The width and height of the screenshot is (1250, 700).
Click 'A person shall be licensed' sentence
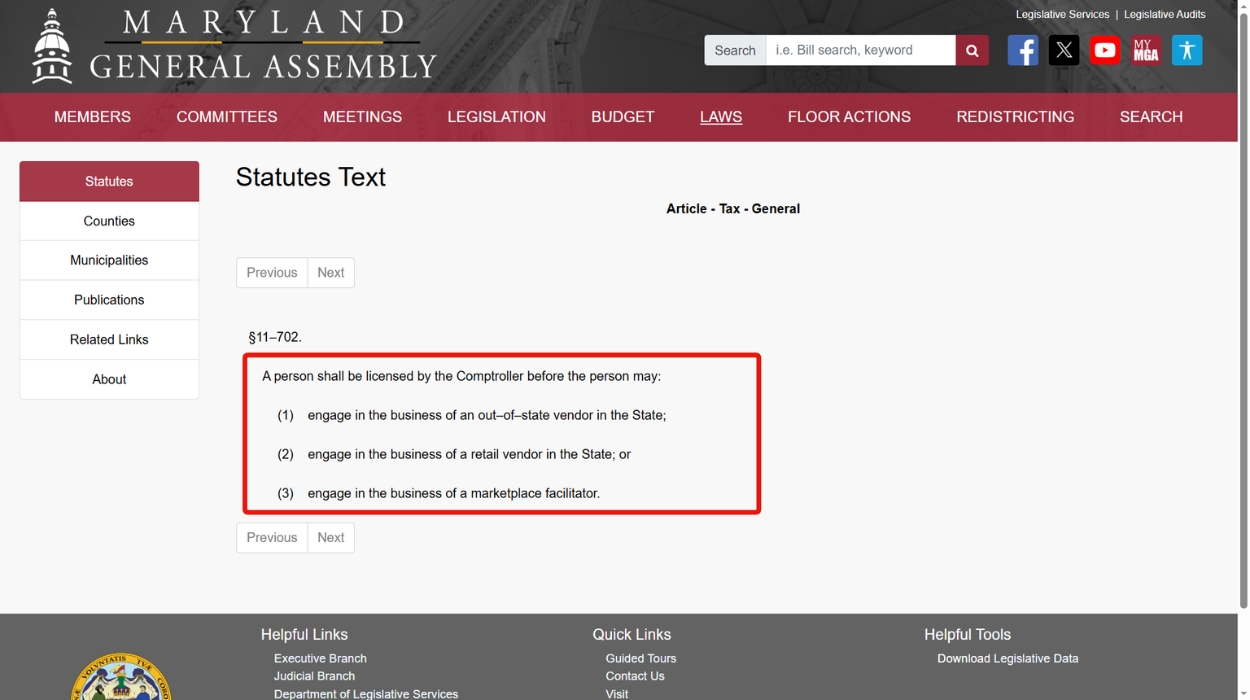coord(462,377)
